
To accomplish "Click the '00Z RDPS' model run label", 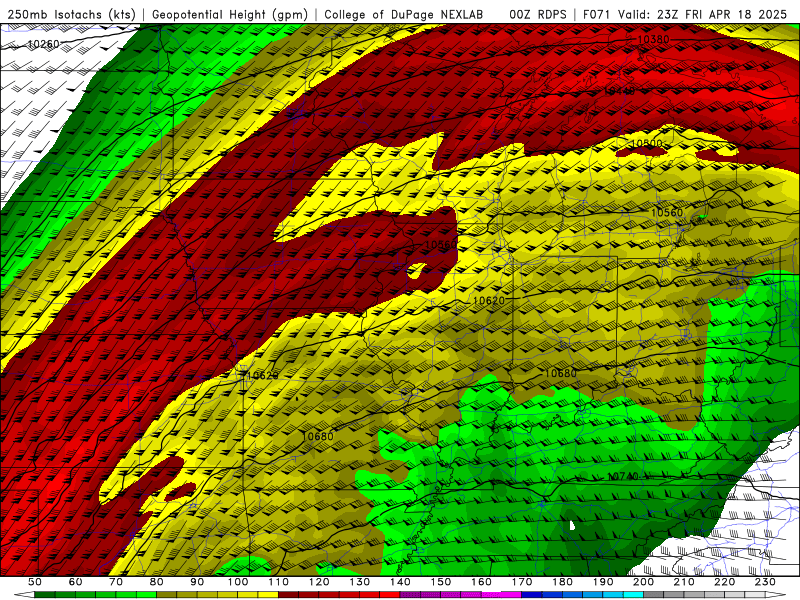I will [x=537, y=14].
